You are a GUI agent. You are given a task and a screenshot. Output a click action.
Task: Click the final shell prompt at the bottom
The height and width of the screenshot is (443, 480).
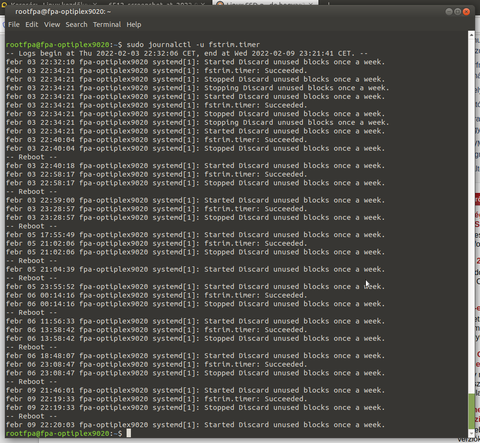click(x=64, y=434)
